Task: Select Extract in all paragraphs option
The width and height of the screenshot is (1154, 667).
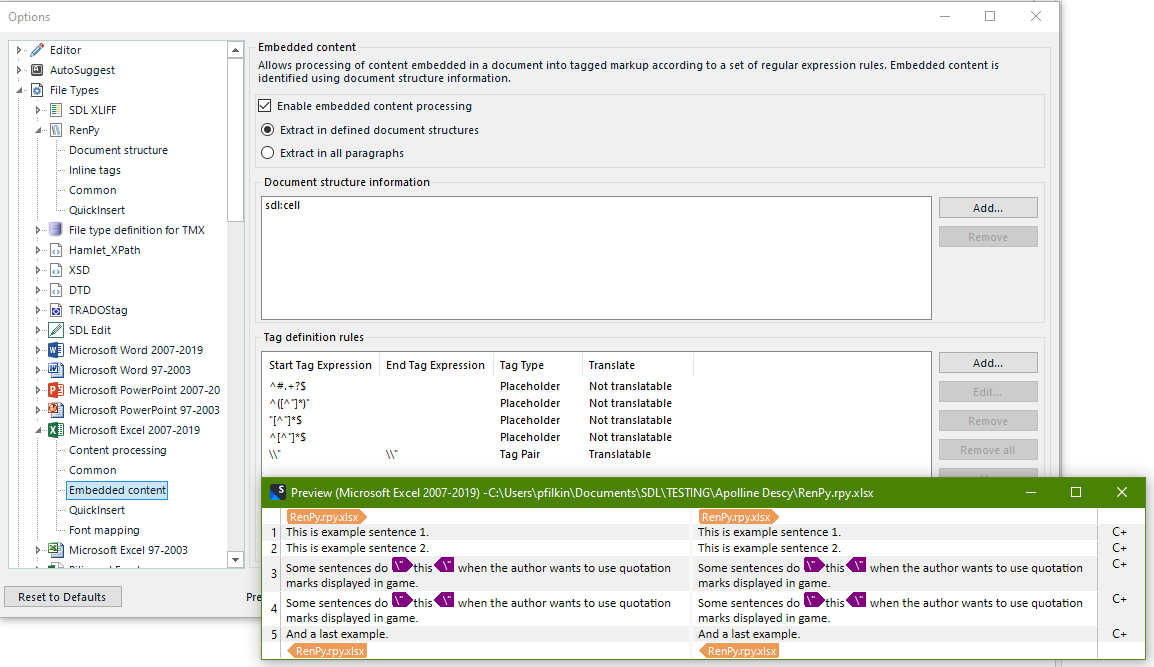Action: pos(268,153)
